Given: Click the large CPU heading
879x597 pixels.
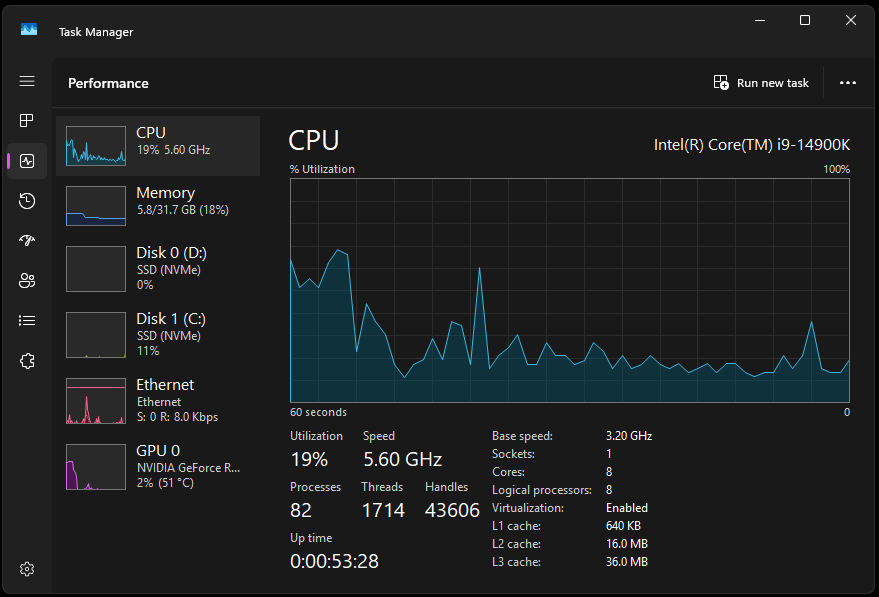Looking at the screenshot, I should click(313, 140).
